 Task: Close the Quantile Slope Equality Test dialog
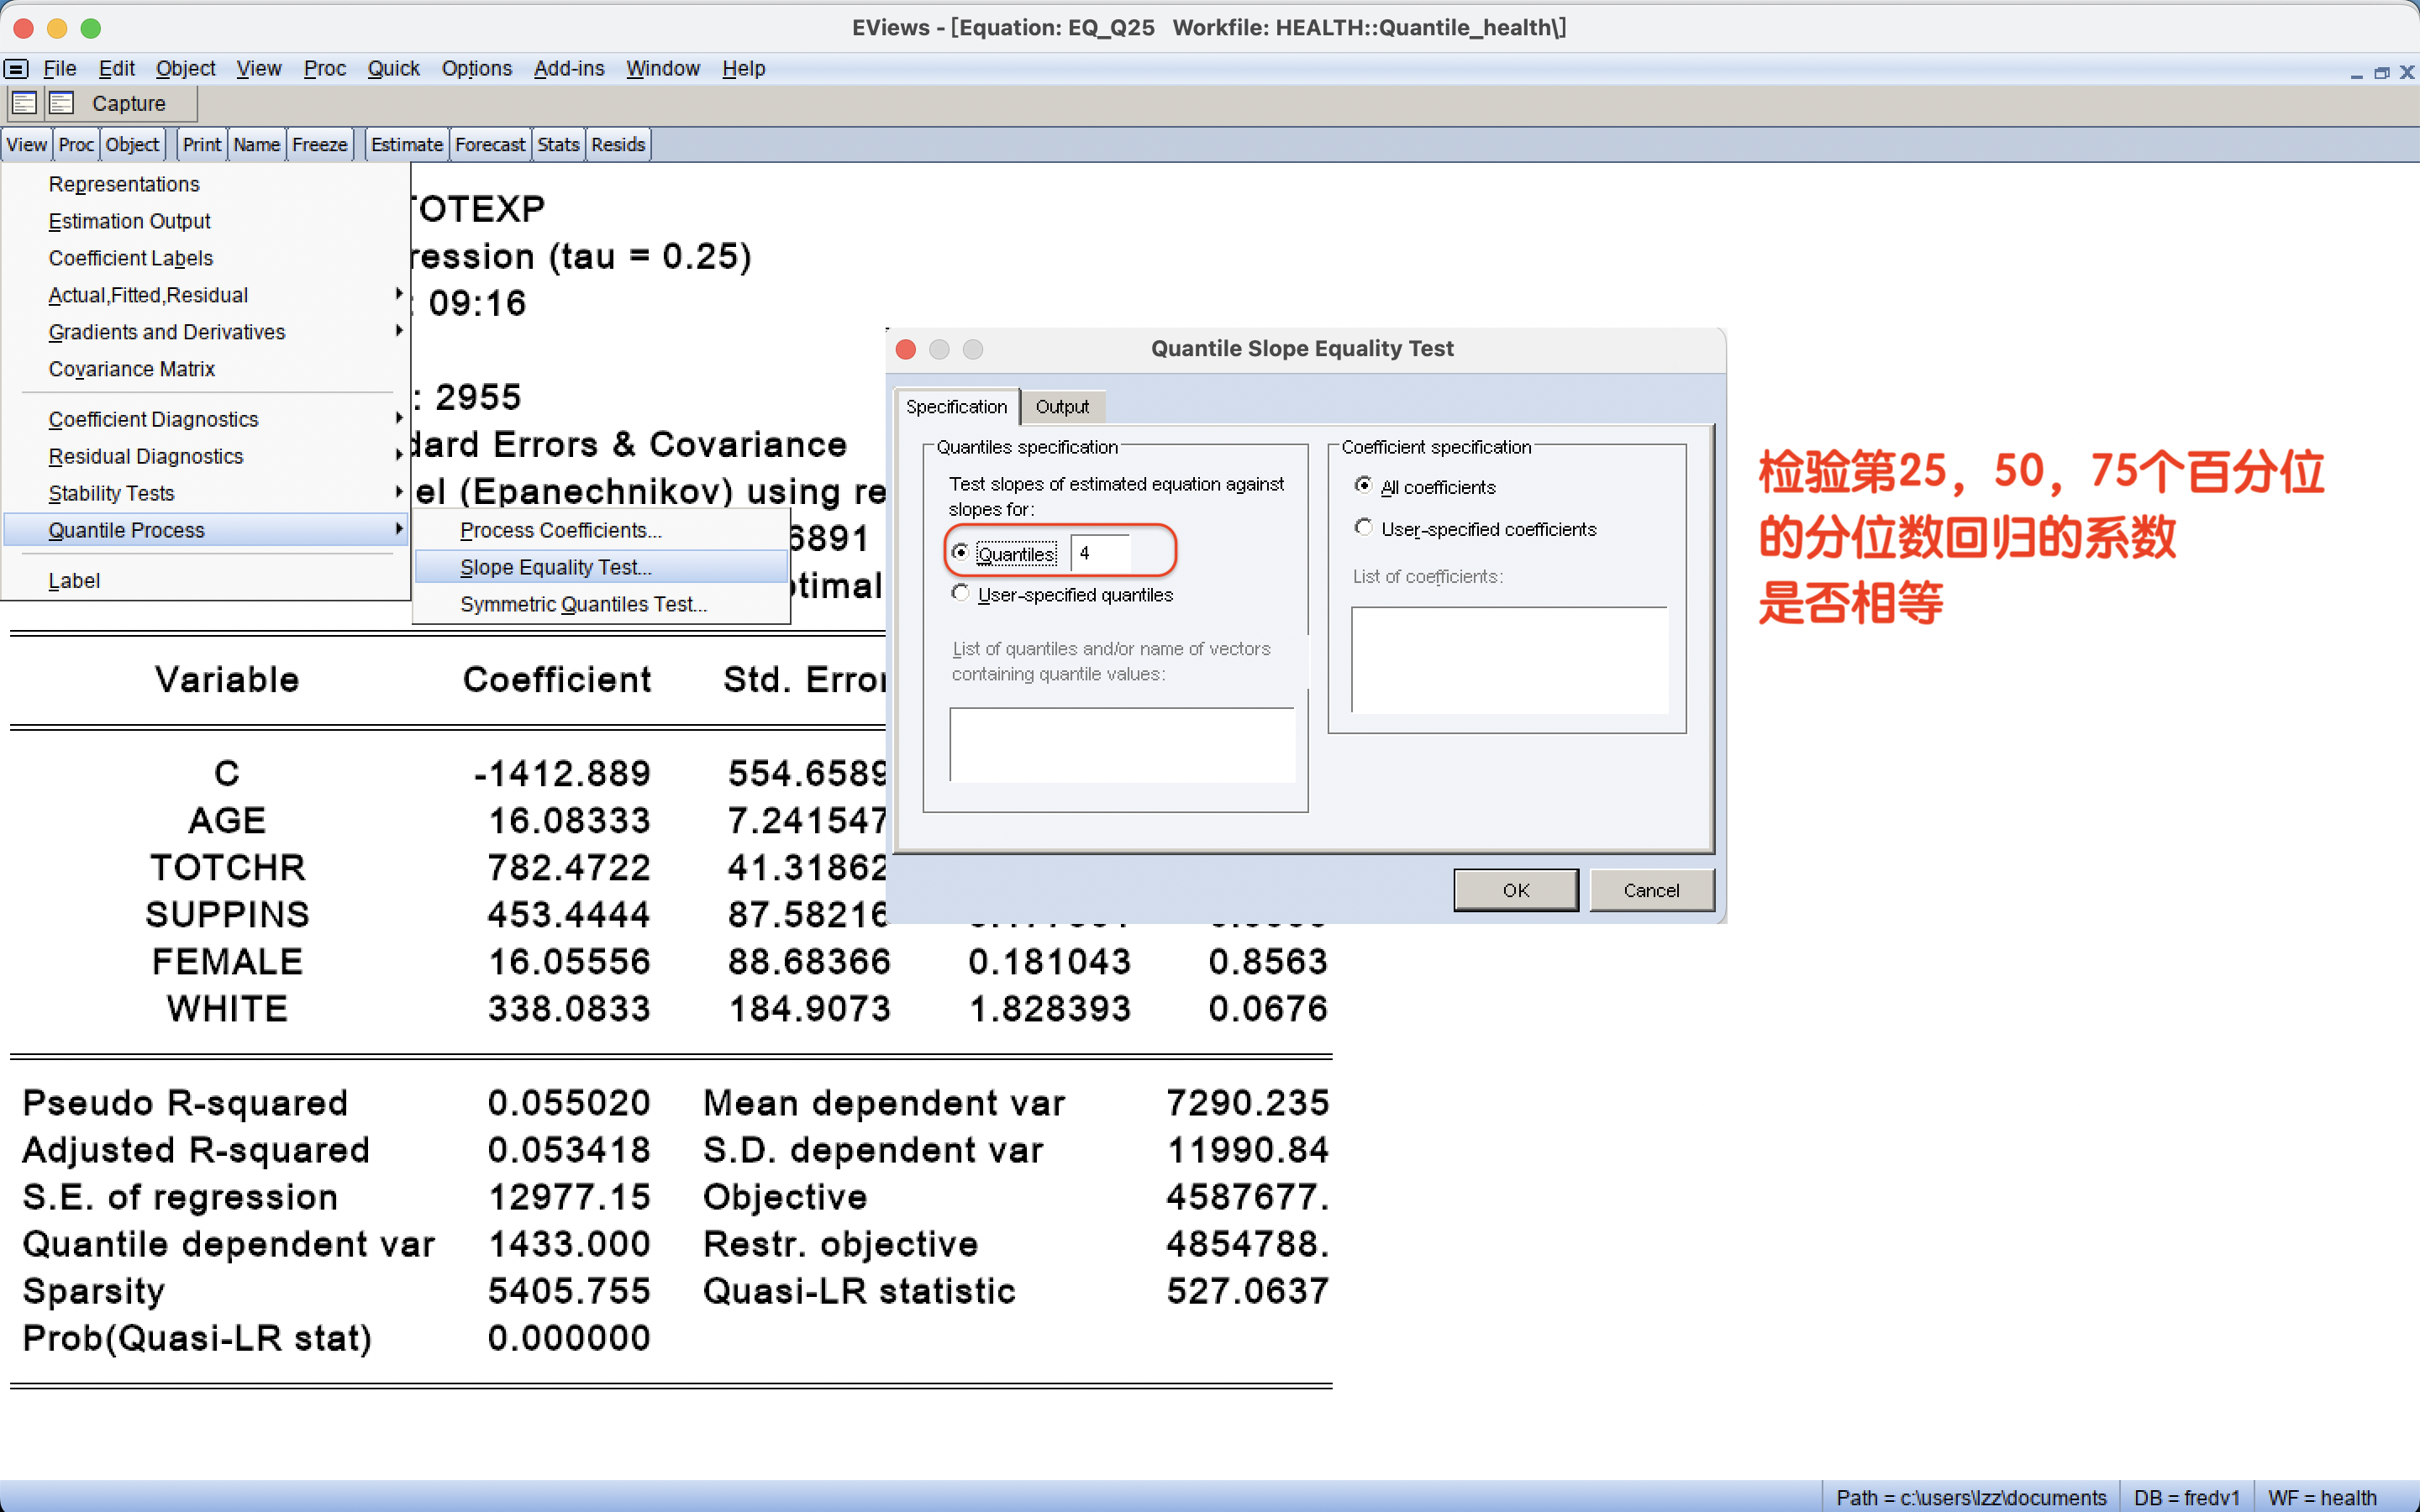(x=906, y=349)
